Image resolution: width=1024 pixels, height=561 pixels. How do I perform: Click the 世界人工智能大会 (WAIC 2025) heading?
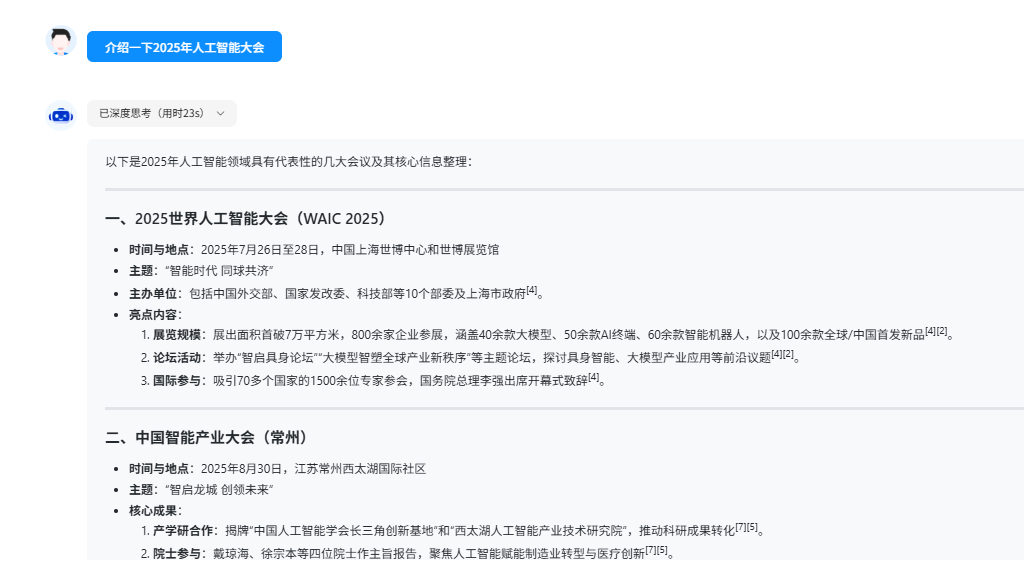click(x=246, y=219)
